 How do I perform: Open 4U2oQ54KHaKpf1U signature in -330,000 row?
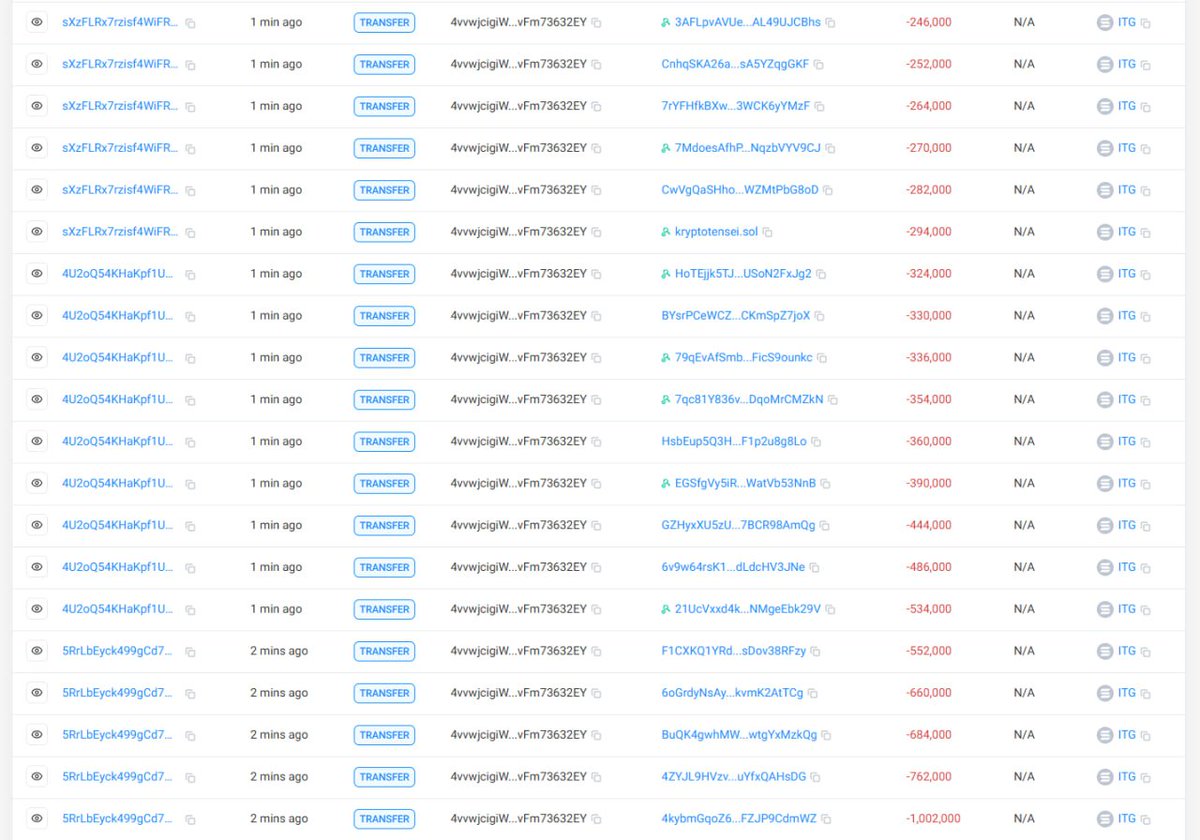point(117,316)
